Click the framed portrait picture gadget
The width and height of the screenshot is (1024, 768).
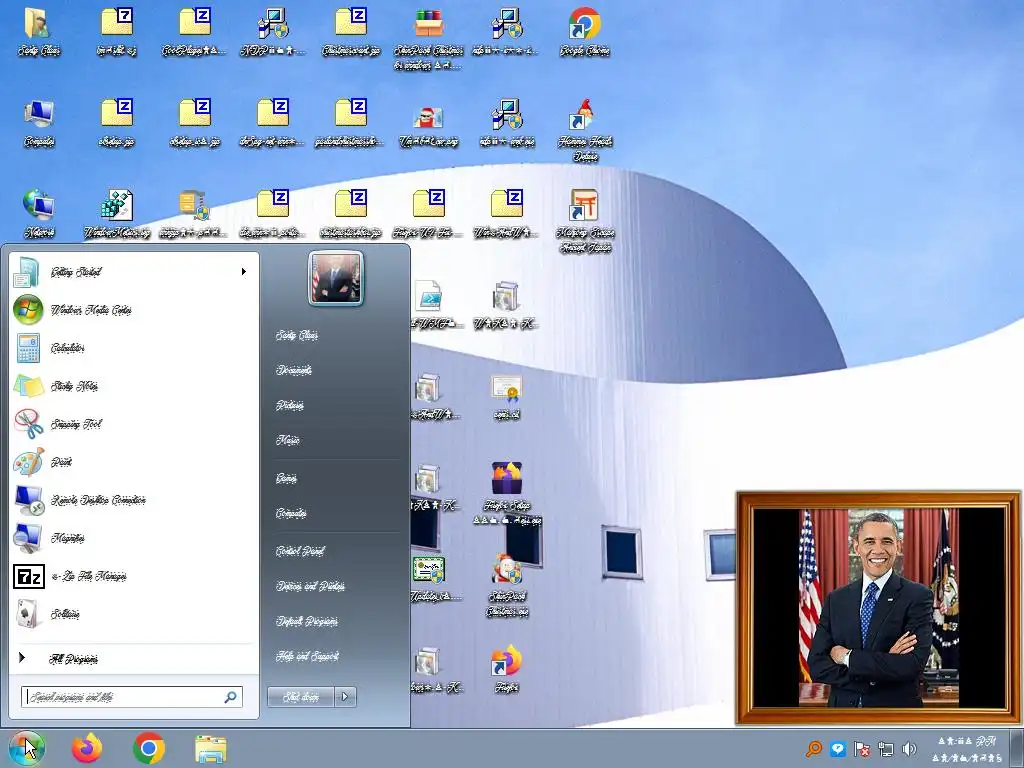878,608
